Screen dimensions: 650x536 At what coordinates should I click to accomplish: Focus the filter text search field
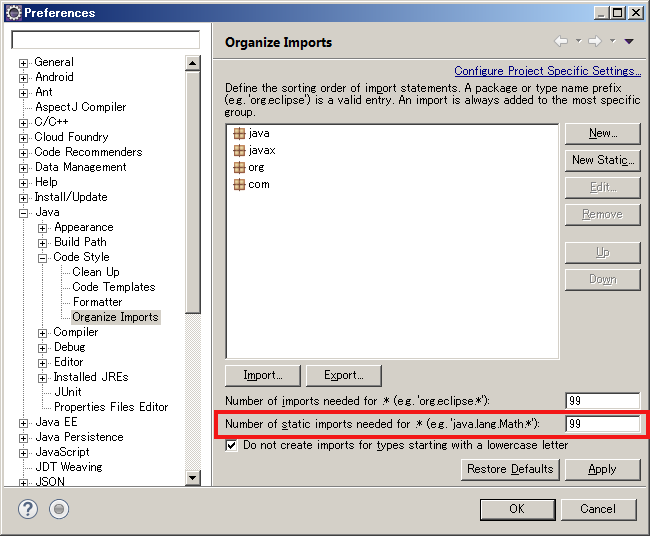click(106, 40)
